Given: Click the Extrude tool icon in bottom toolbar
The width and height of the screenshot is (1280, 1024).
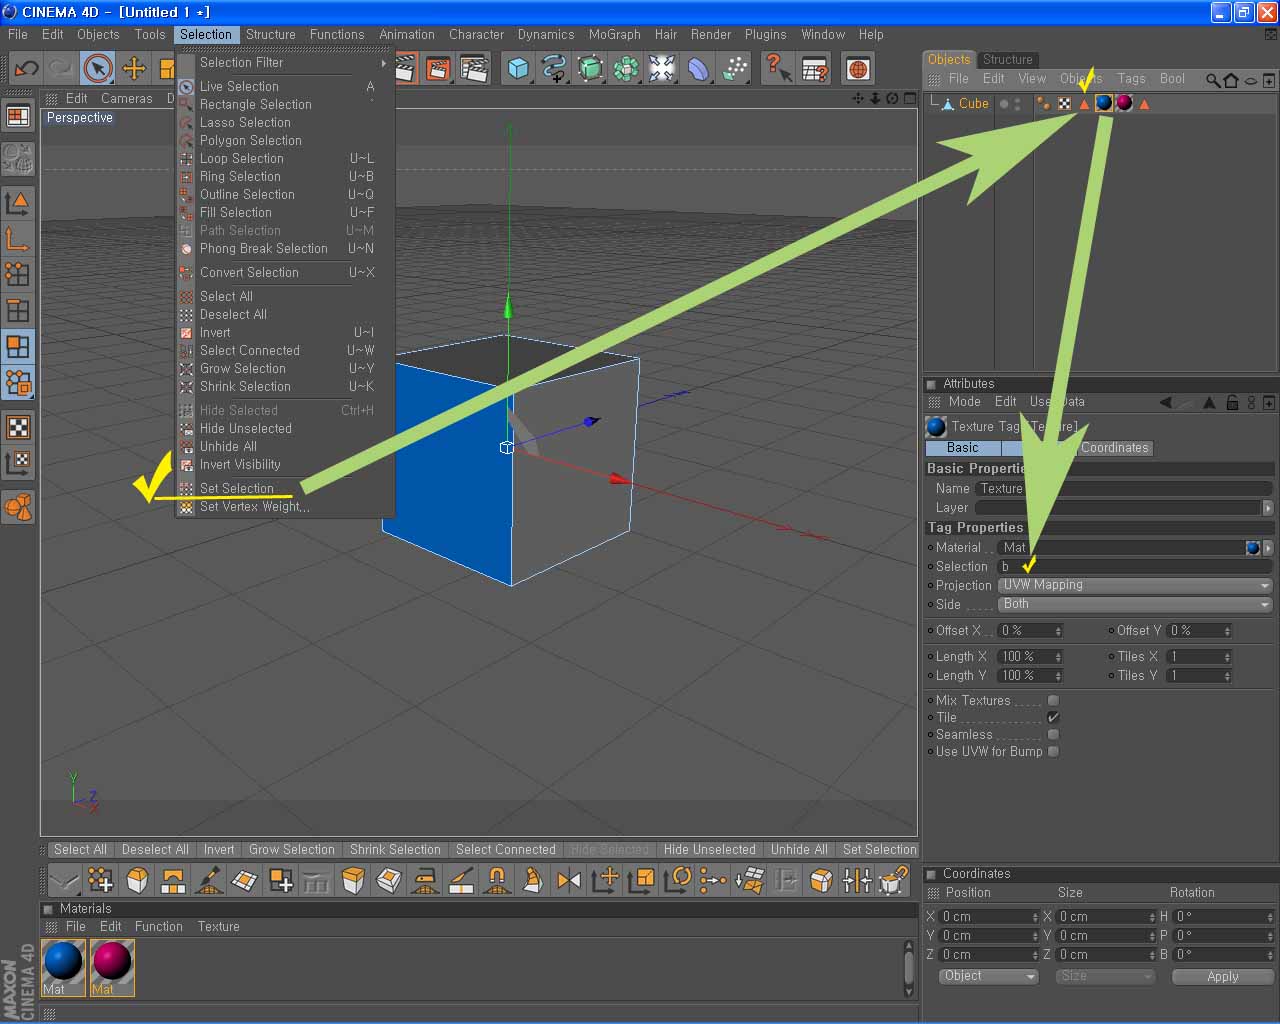Looking at the screenshot, I should click(353, 880).
